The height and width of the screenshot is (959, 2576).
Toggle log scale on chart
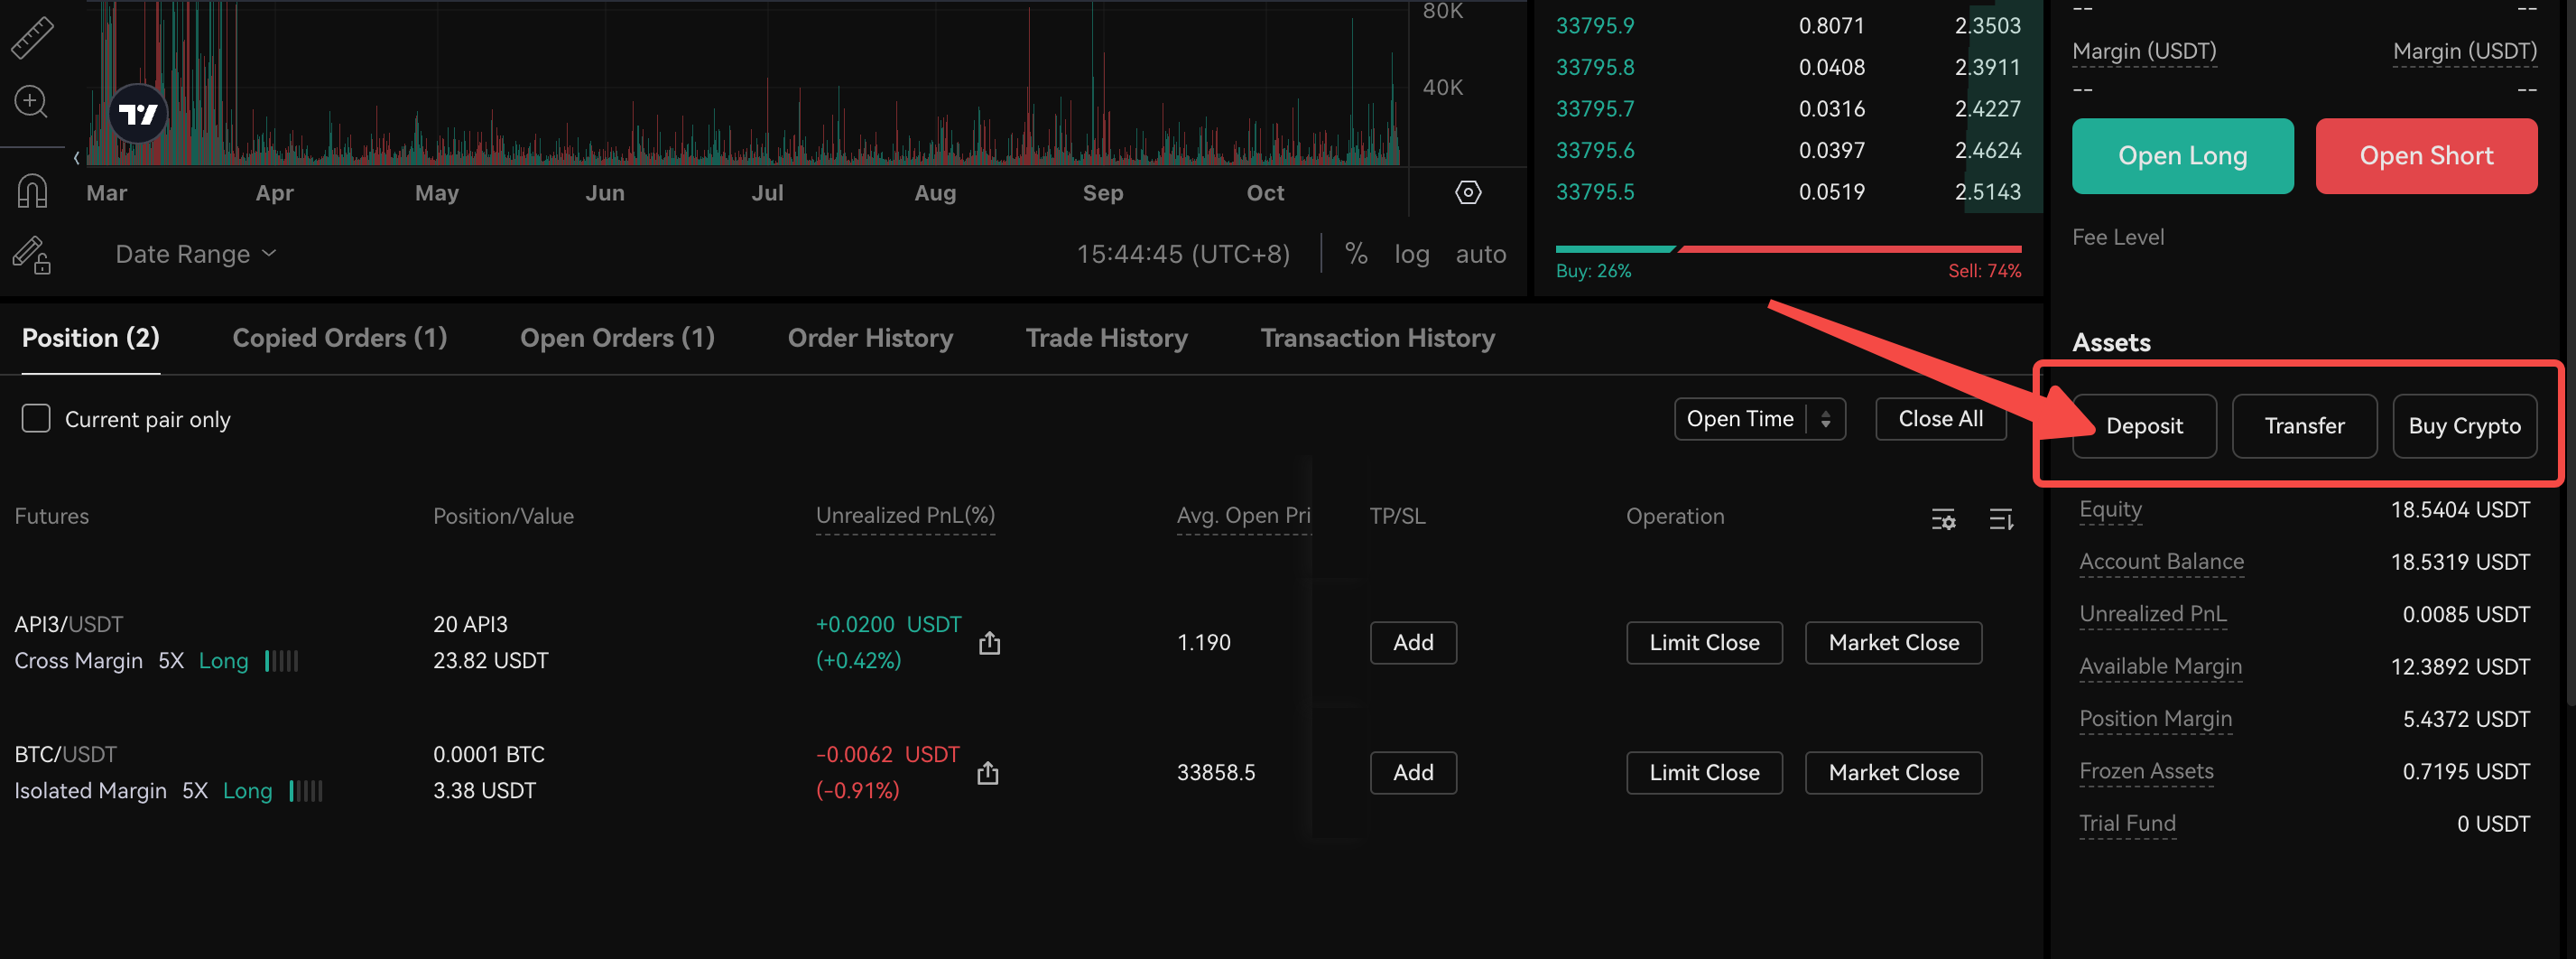1411,254
